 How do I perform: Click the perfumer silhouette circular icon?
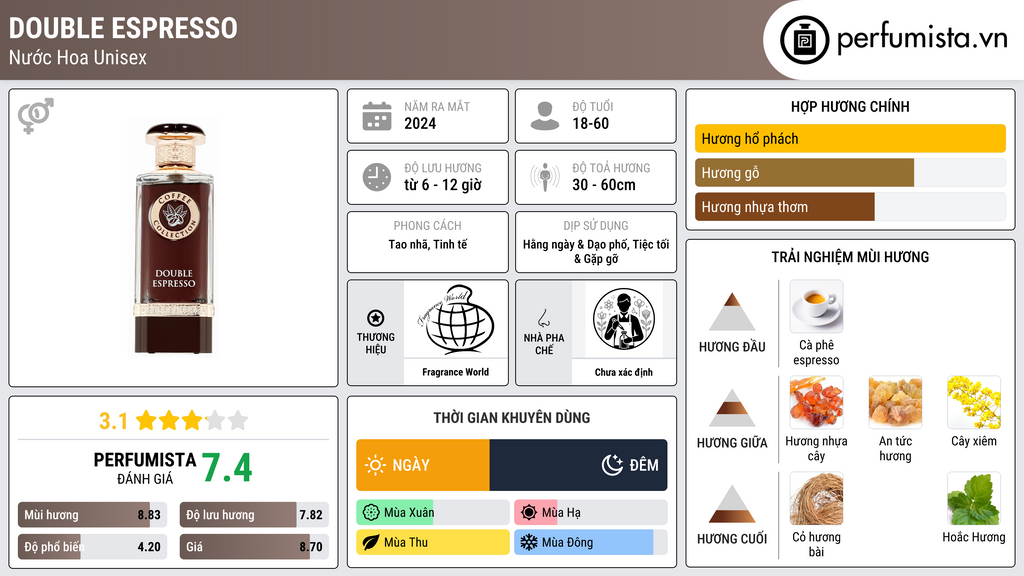point(624,319)
